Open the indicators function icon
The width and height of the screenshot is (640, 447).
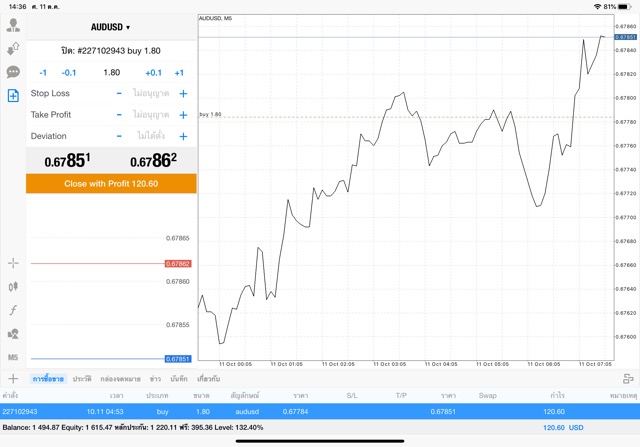pos(13,310)
